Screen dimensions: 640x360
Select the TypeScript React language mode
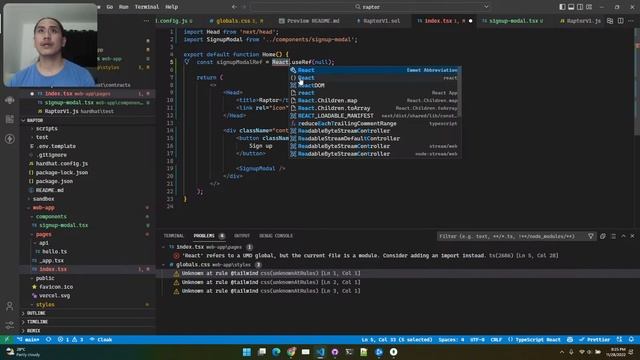click(535, 340)
